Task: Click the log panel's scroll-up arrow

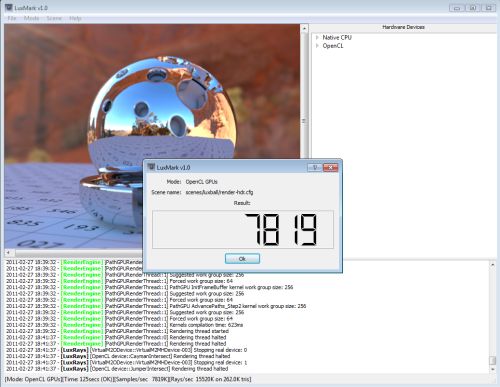Action: click(492, 264)
